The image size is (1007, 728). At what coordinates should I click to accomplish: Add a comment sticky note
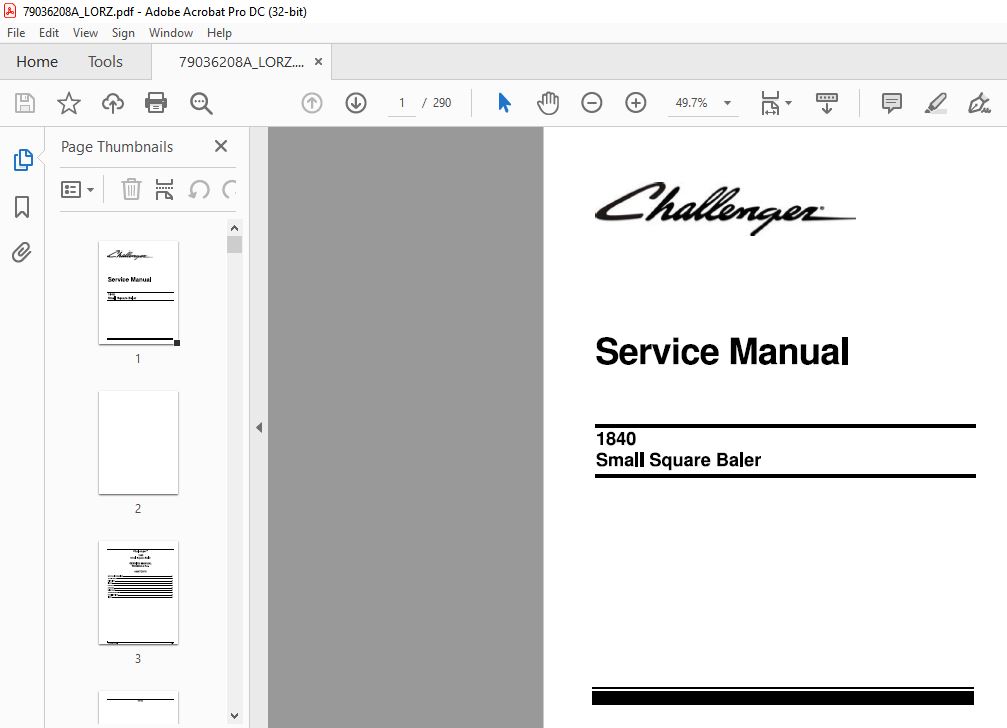891,103
